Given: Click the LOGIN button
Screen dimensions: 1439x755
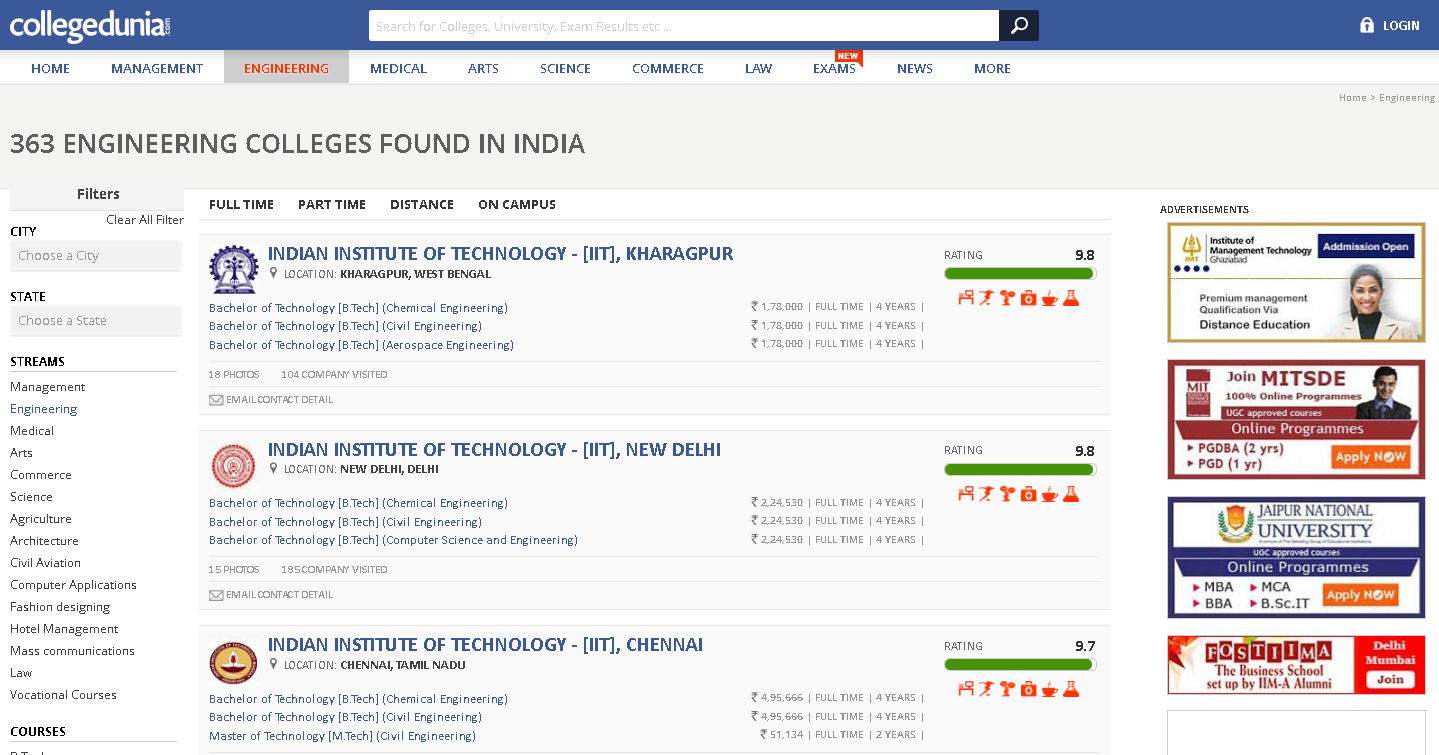Looking at the screenshot, I should pyautogui.click(x=1389, y=25).
